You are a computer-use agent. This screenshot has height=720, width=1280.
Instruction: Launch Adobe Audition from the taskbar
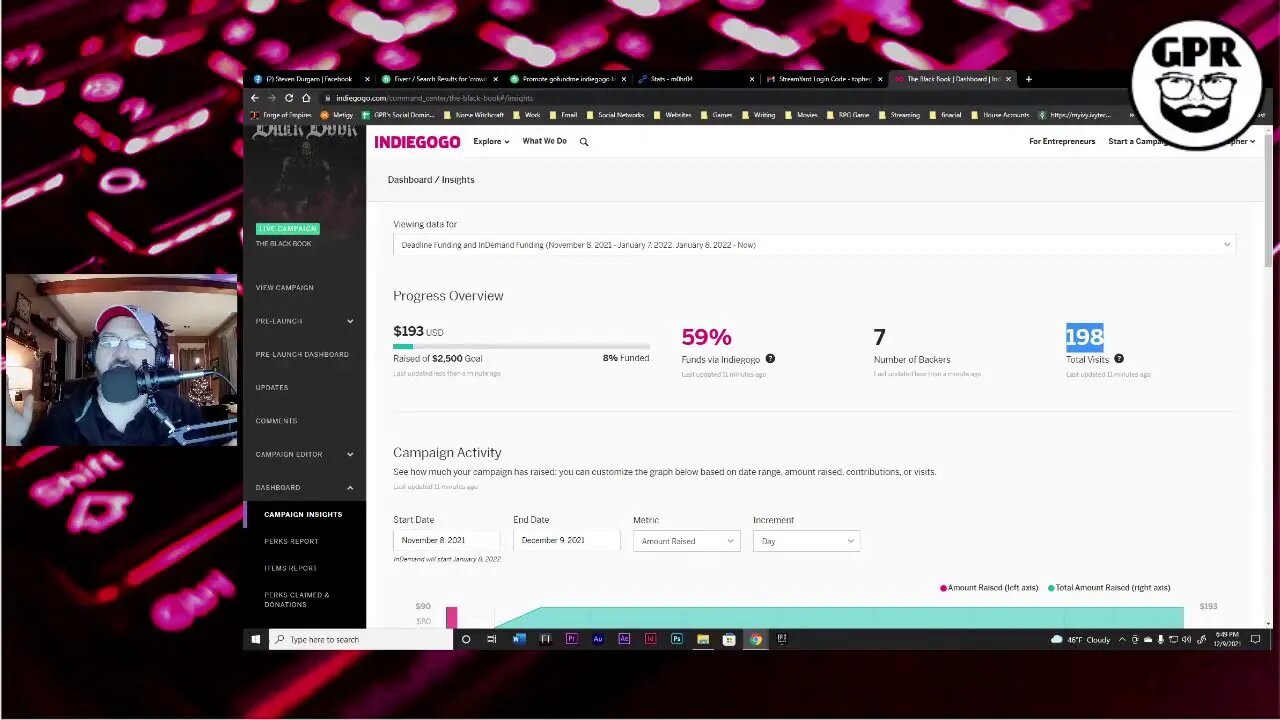598,639
